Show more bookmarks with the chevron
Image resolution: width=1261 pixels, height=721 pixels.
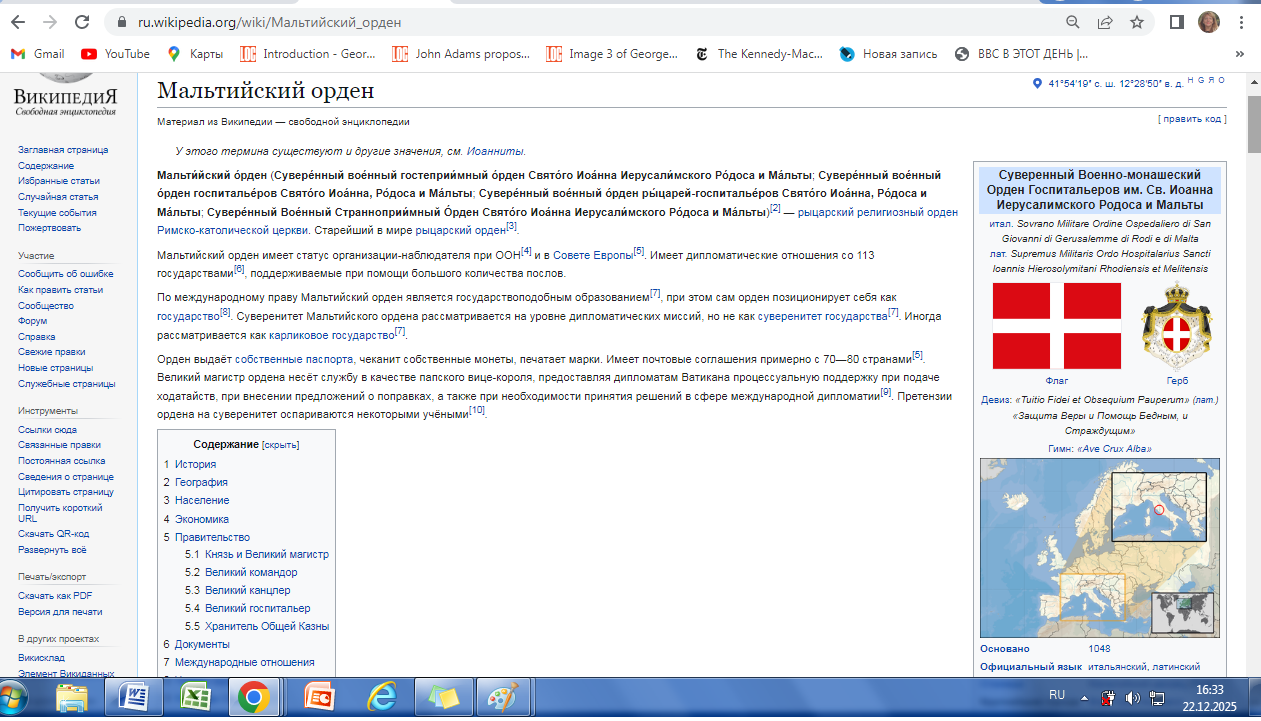1240,54
